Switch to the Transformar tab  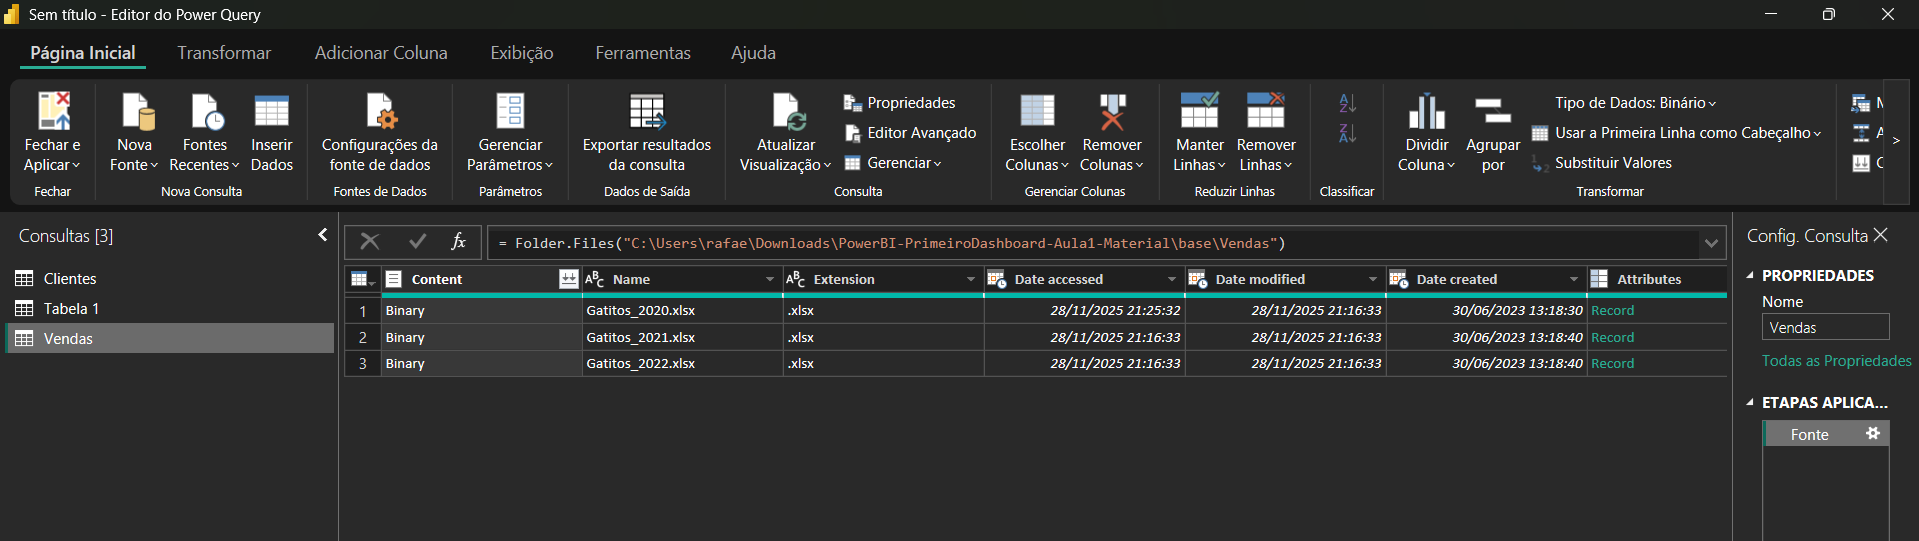point(224,53)
